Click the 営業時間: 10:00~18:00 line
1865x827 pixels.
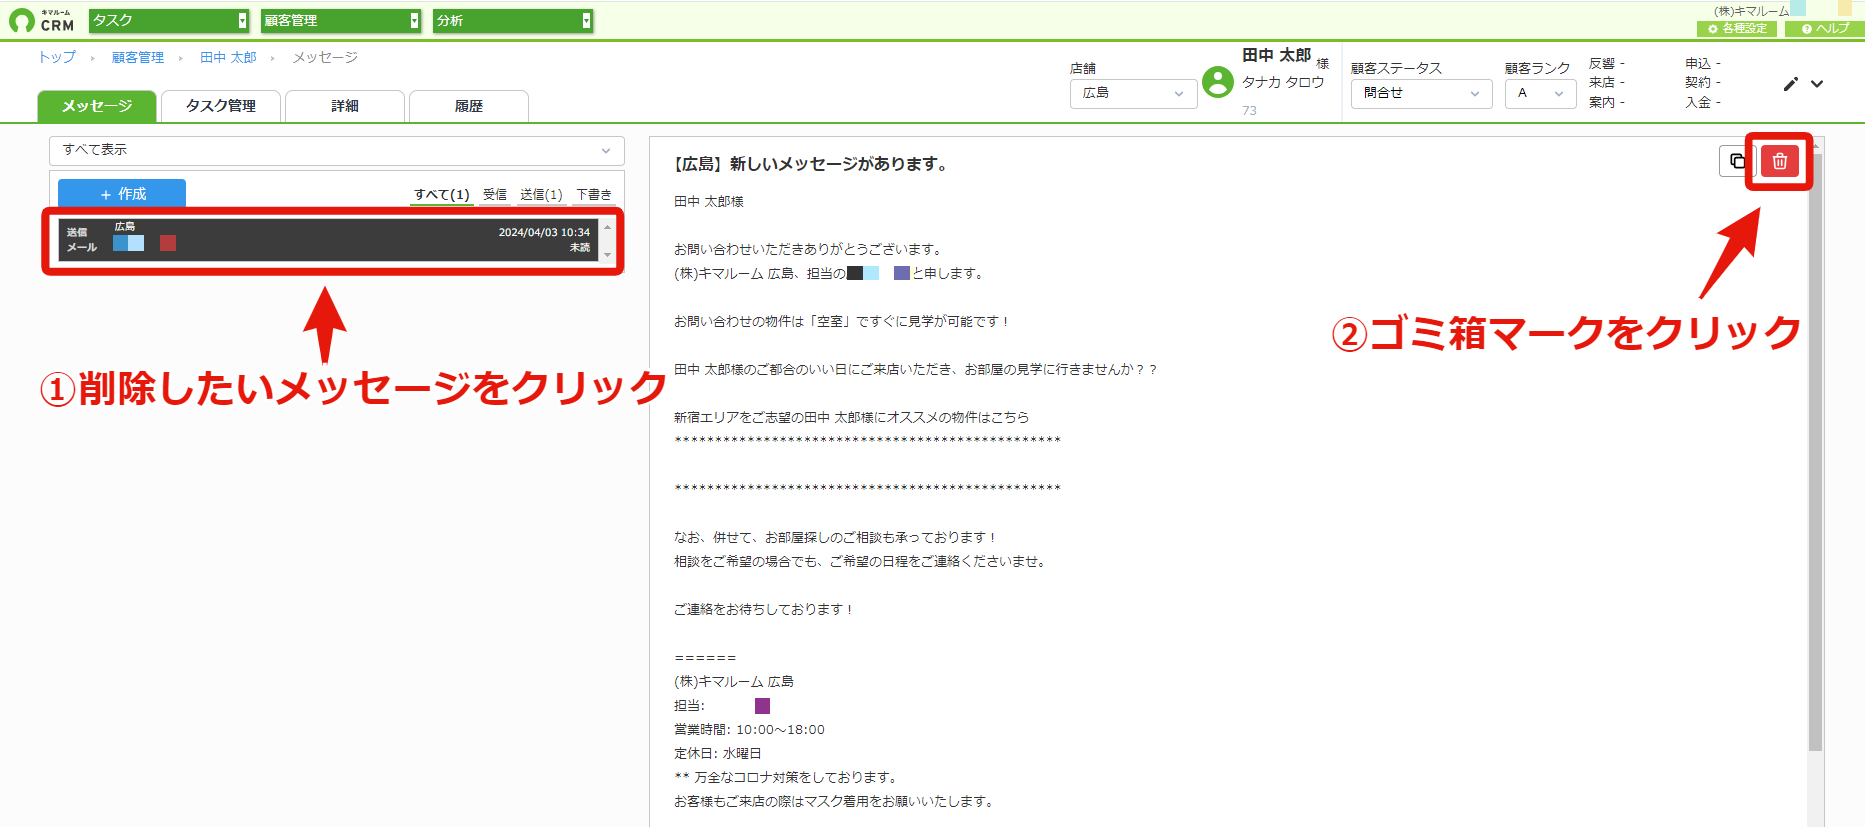click(x=749, y=730)
